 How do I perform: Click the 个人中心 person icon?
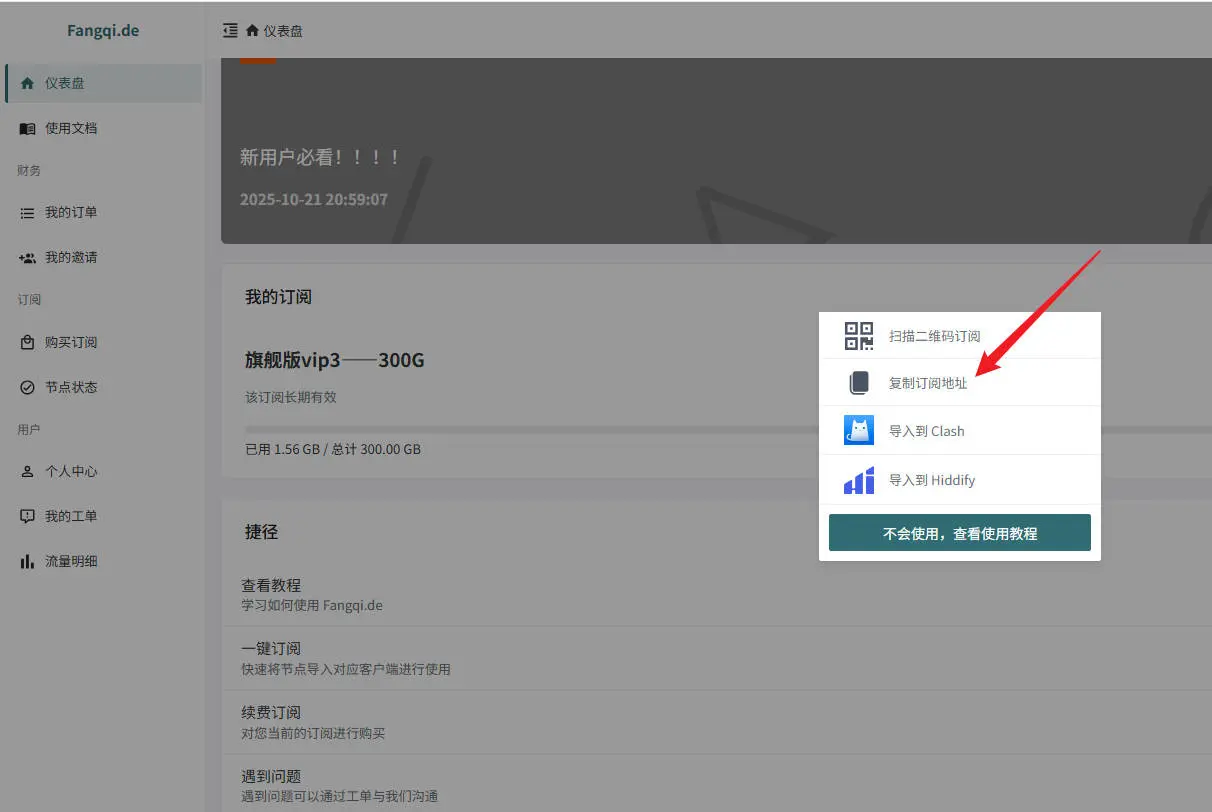[x=27, y=471]
